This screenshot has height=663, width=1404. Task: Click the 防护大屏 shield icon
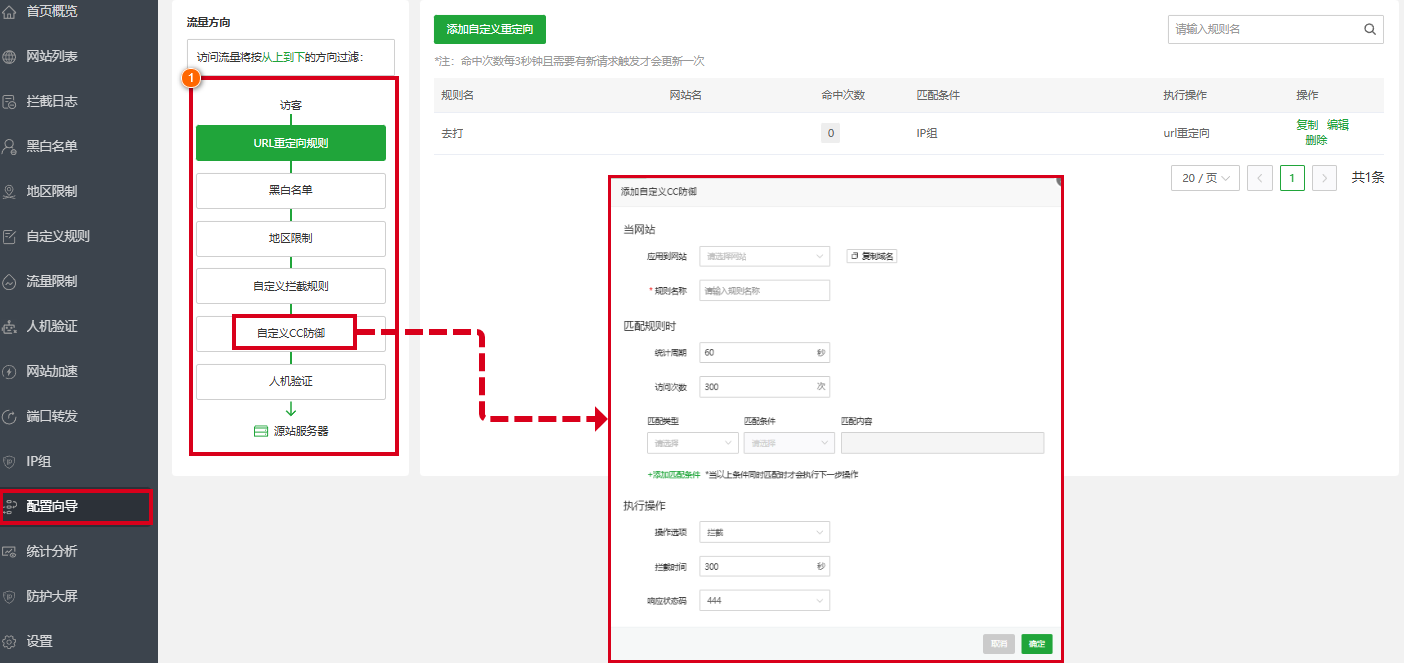click(x=10, y=596)
